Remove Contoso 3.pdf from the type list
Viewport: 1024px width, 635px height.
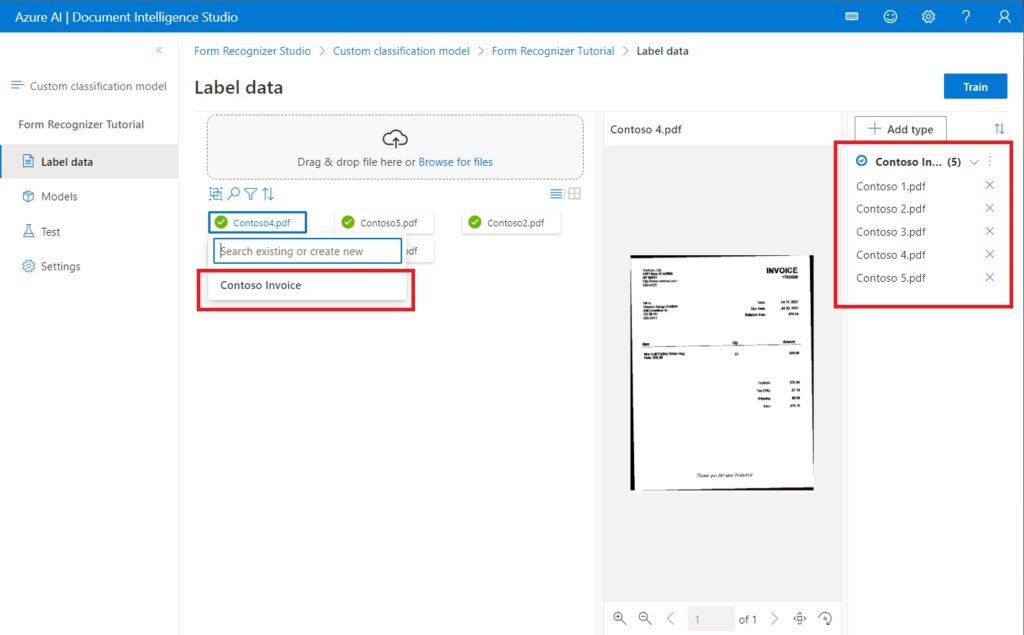click(989, 231)
